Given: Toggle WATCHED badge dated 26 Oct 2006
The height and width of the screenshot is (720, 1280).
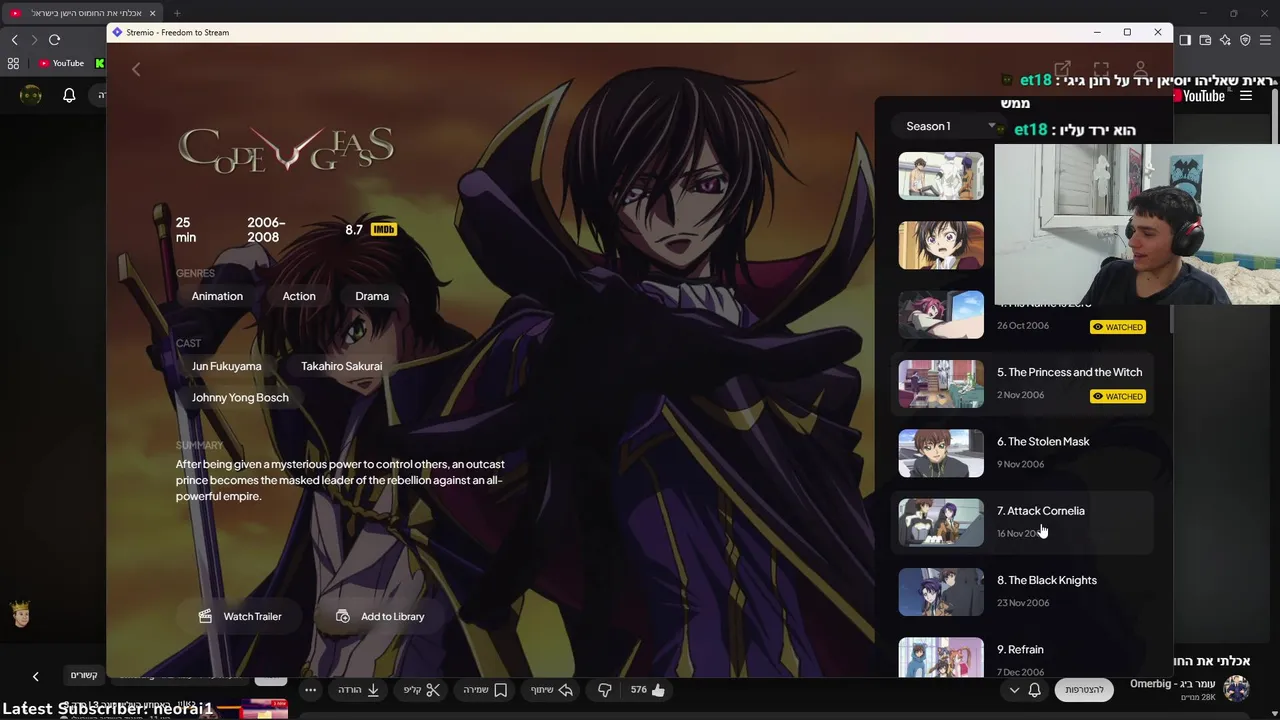Looking at the screenshot, I should coord(1118,327).
